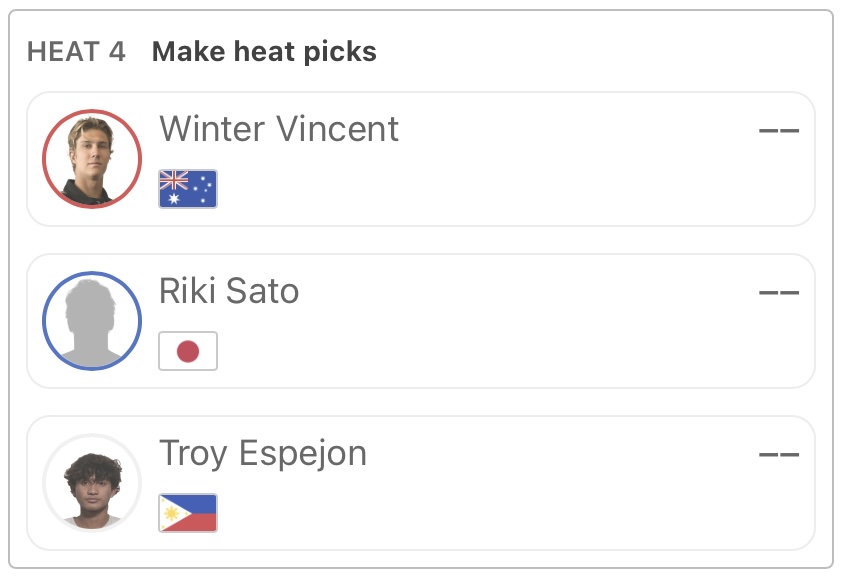Open Winter Vincent's name link

click(279, 129)
